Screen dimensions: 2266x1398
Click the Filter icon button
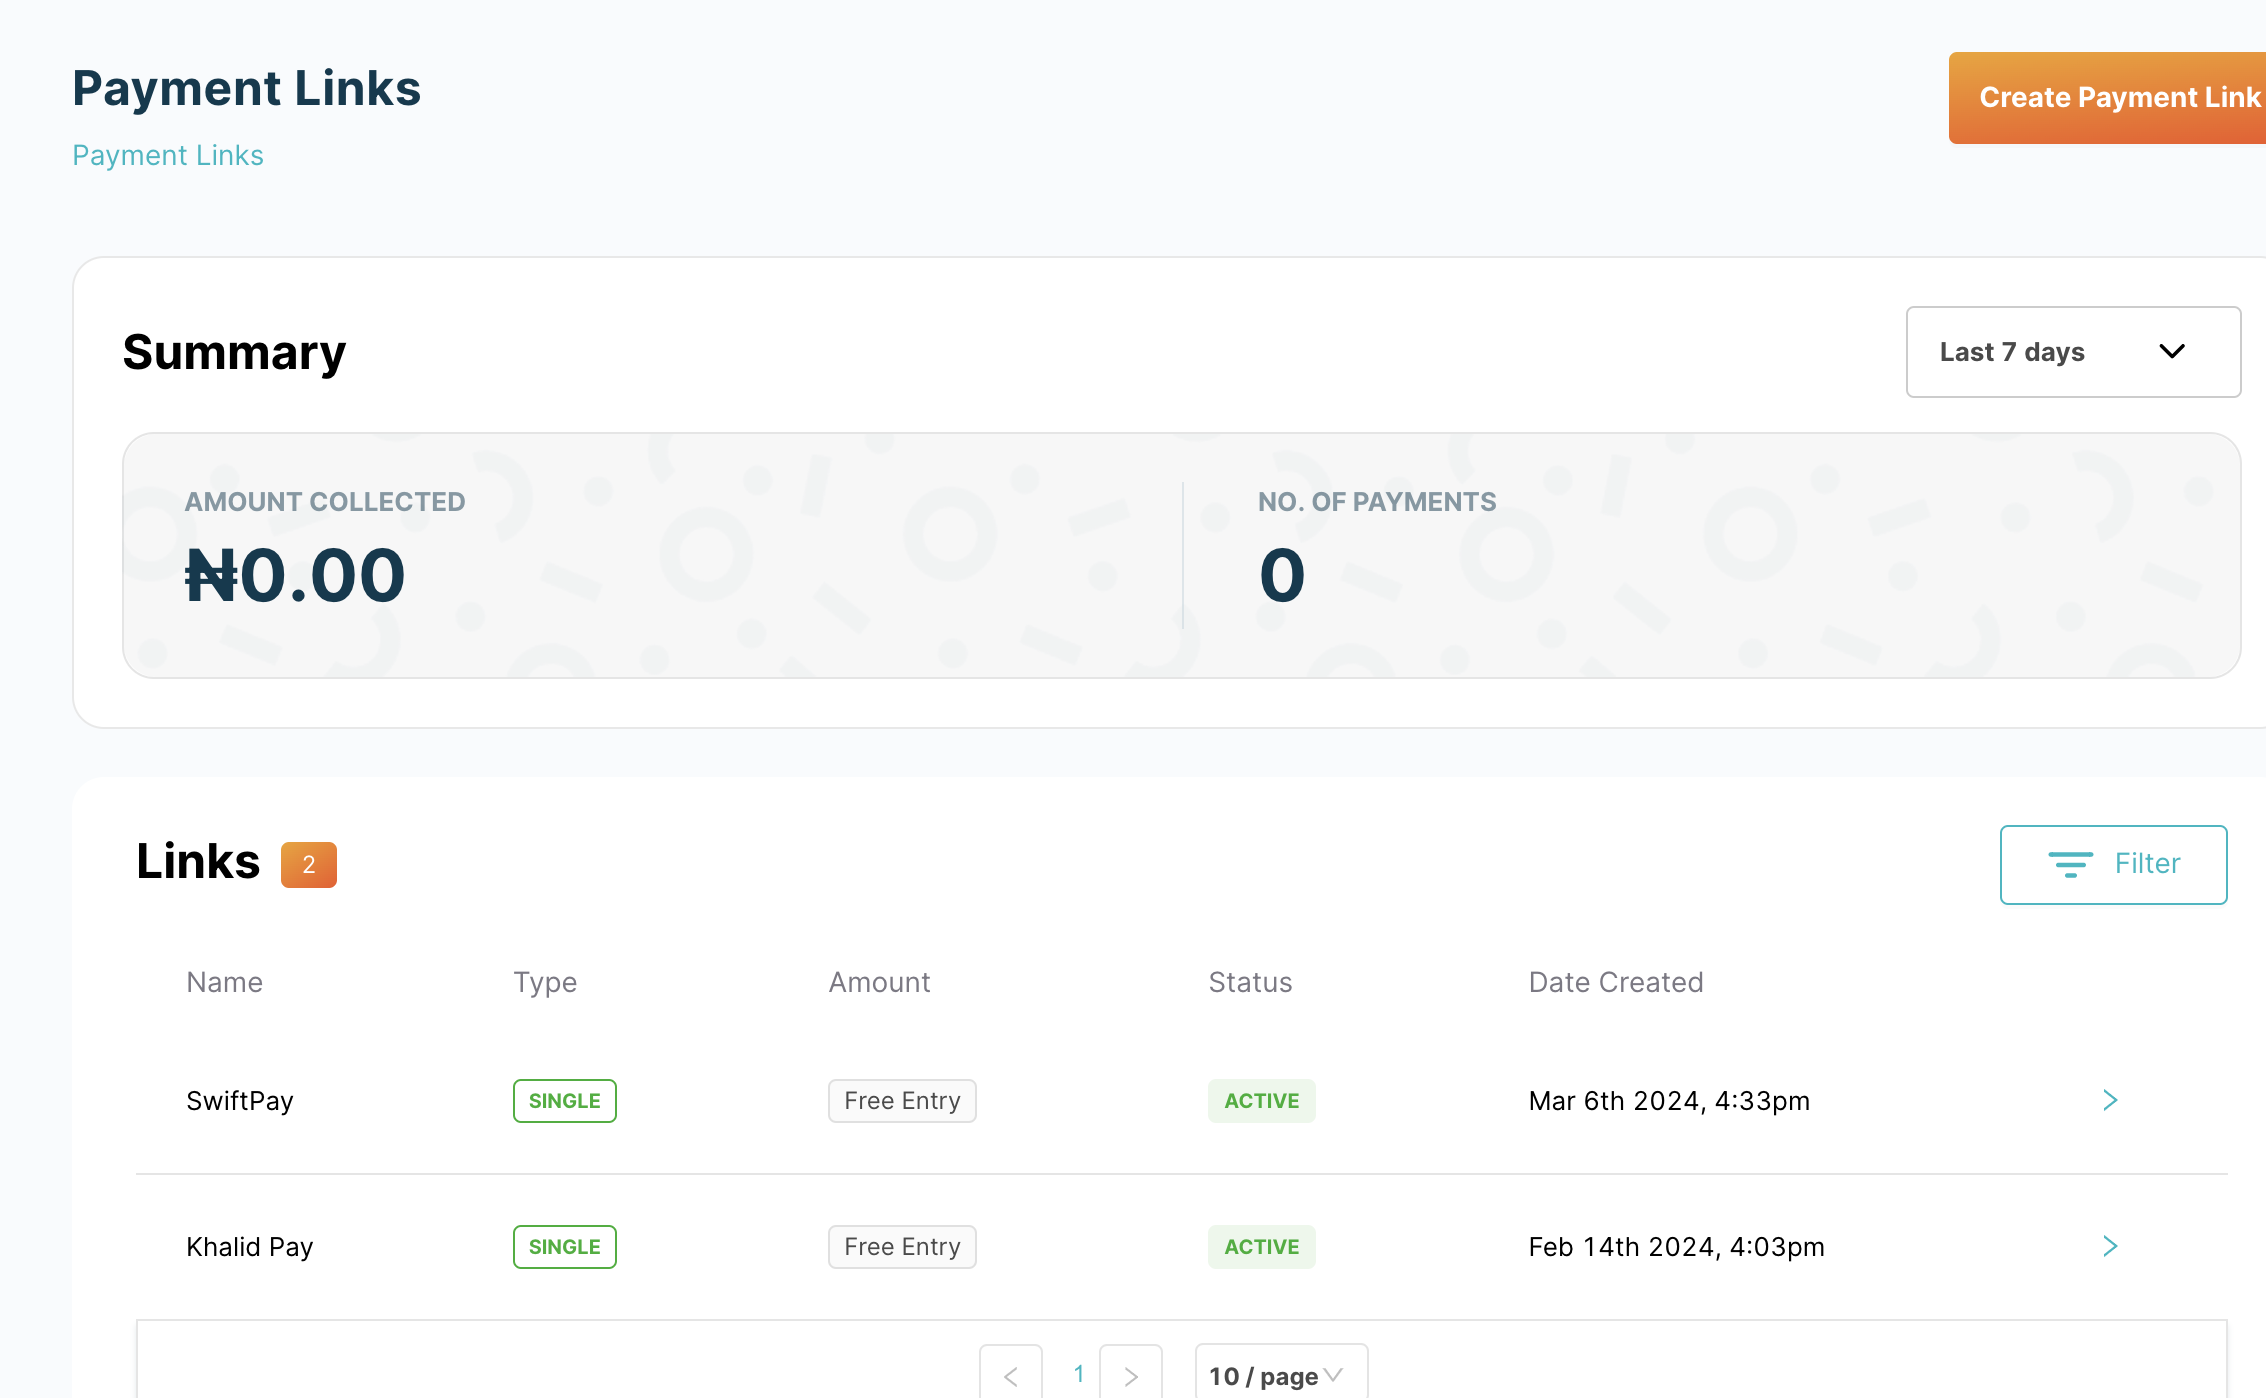point(2112,864)
